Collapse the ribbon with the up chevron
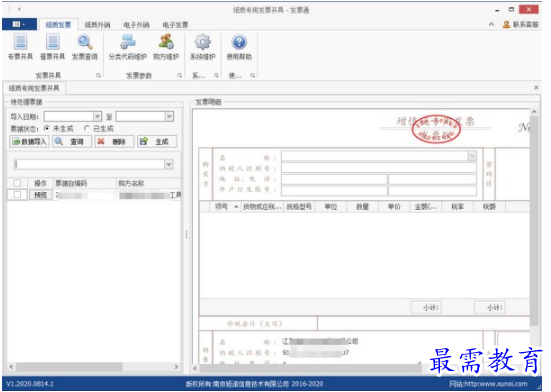Image resolution: width=551 pixels, height=392 pixels. pos(491,25)
